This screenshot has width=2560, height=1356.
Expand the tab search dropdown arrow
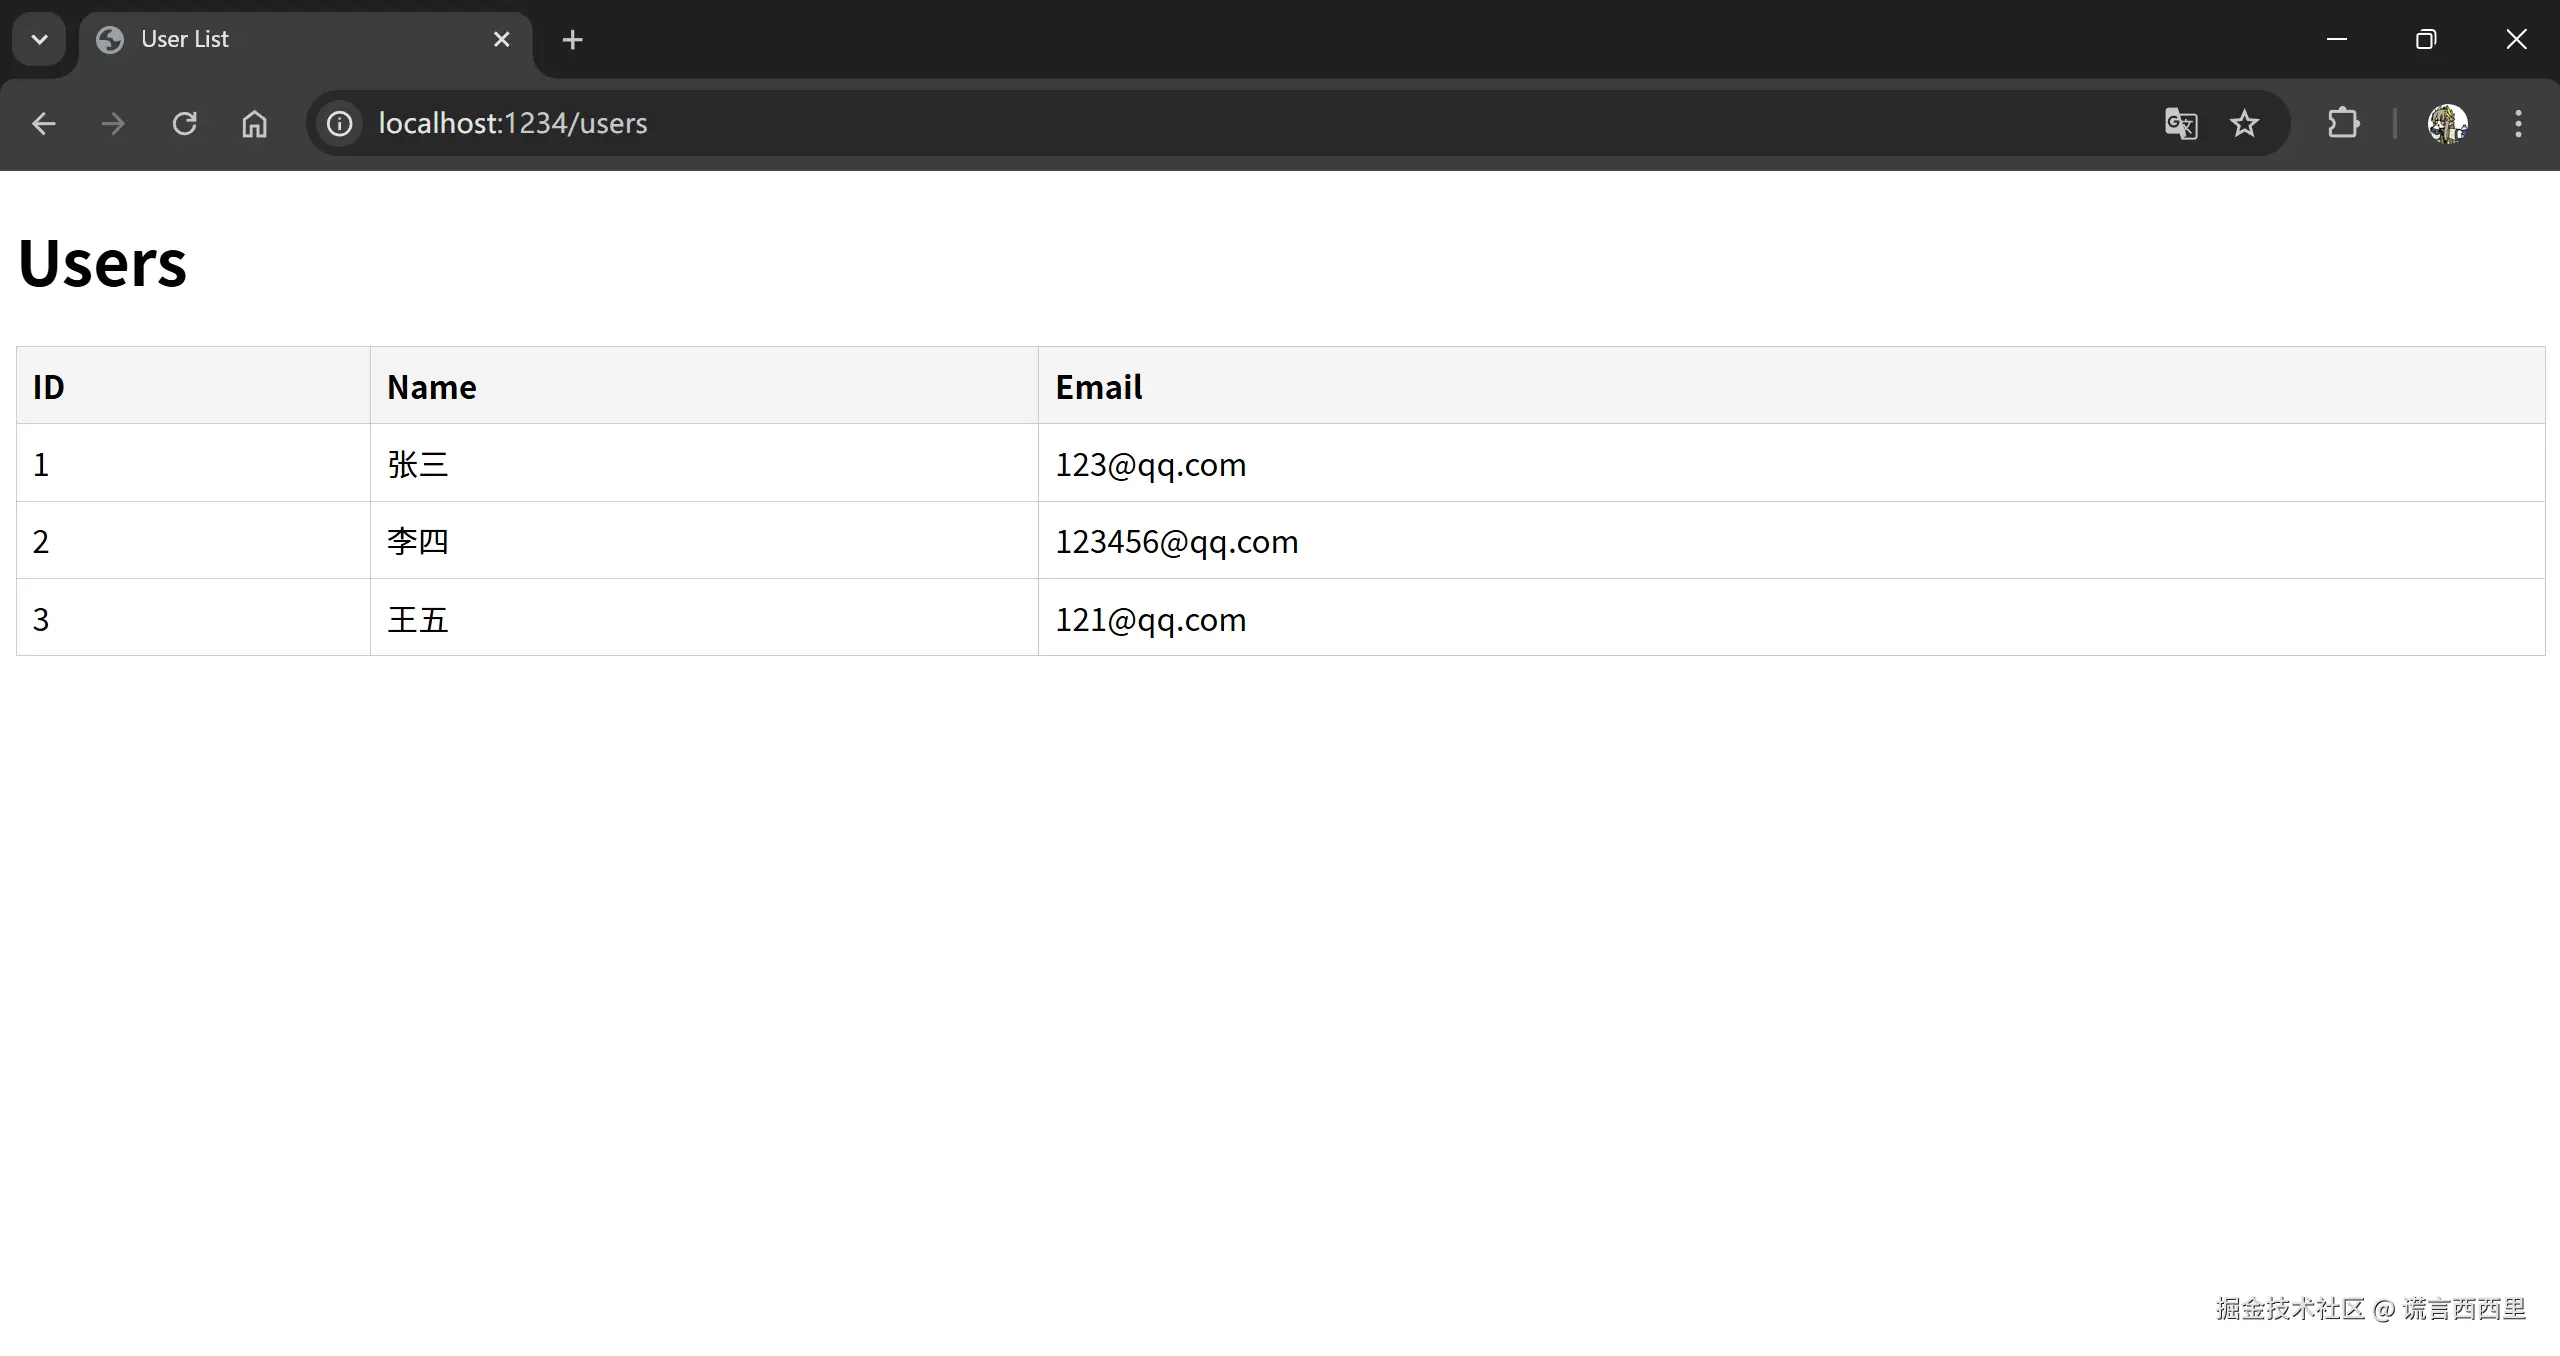pos(39,39)
